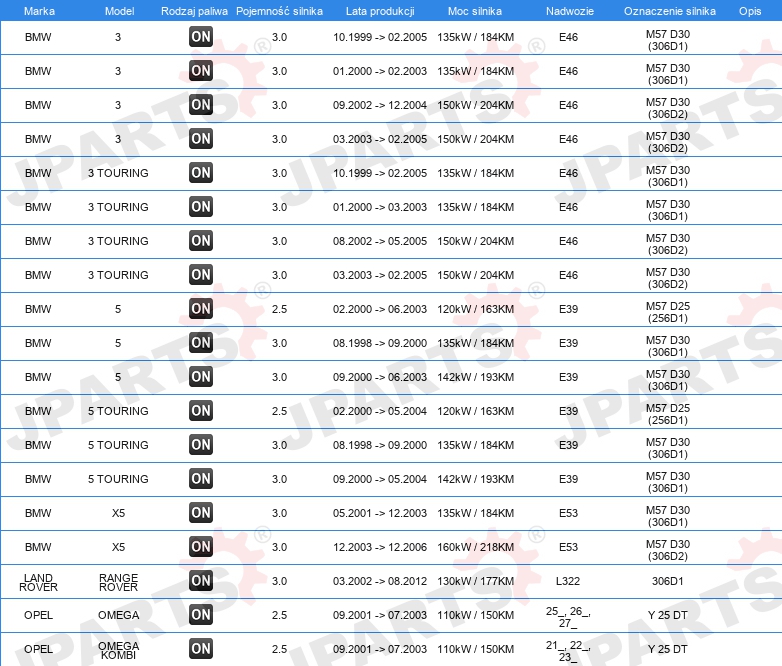
Task: Click the Rodzaj paliwa column header
Action: 194,11
